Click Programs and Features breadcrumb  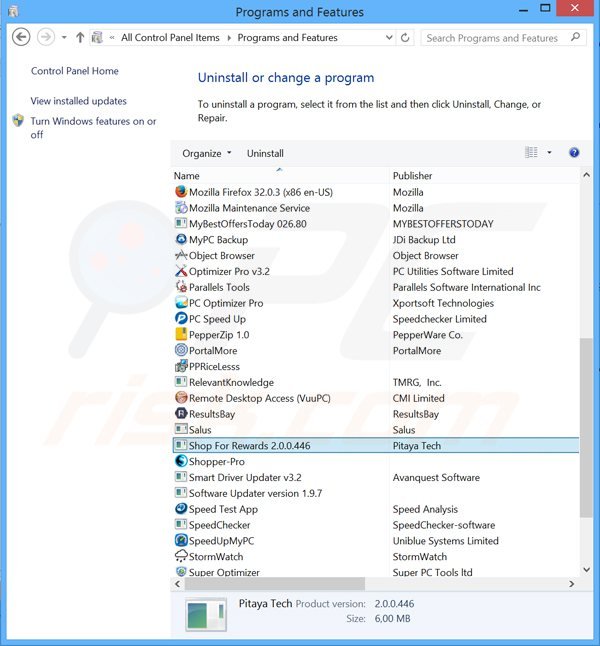coord(287,37)
